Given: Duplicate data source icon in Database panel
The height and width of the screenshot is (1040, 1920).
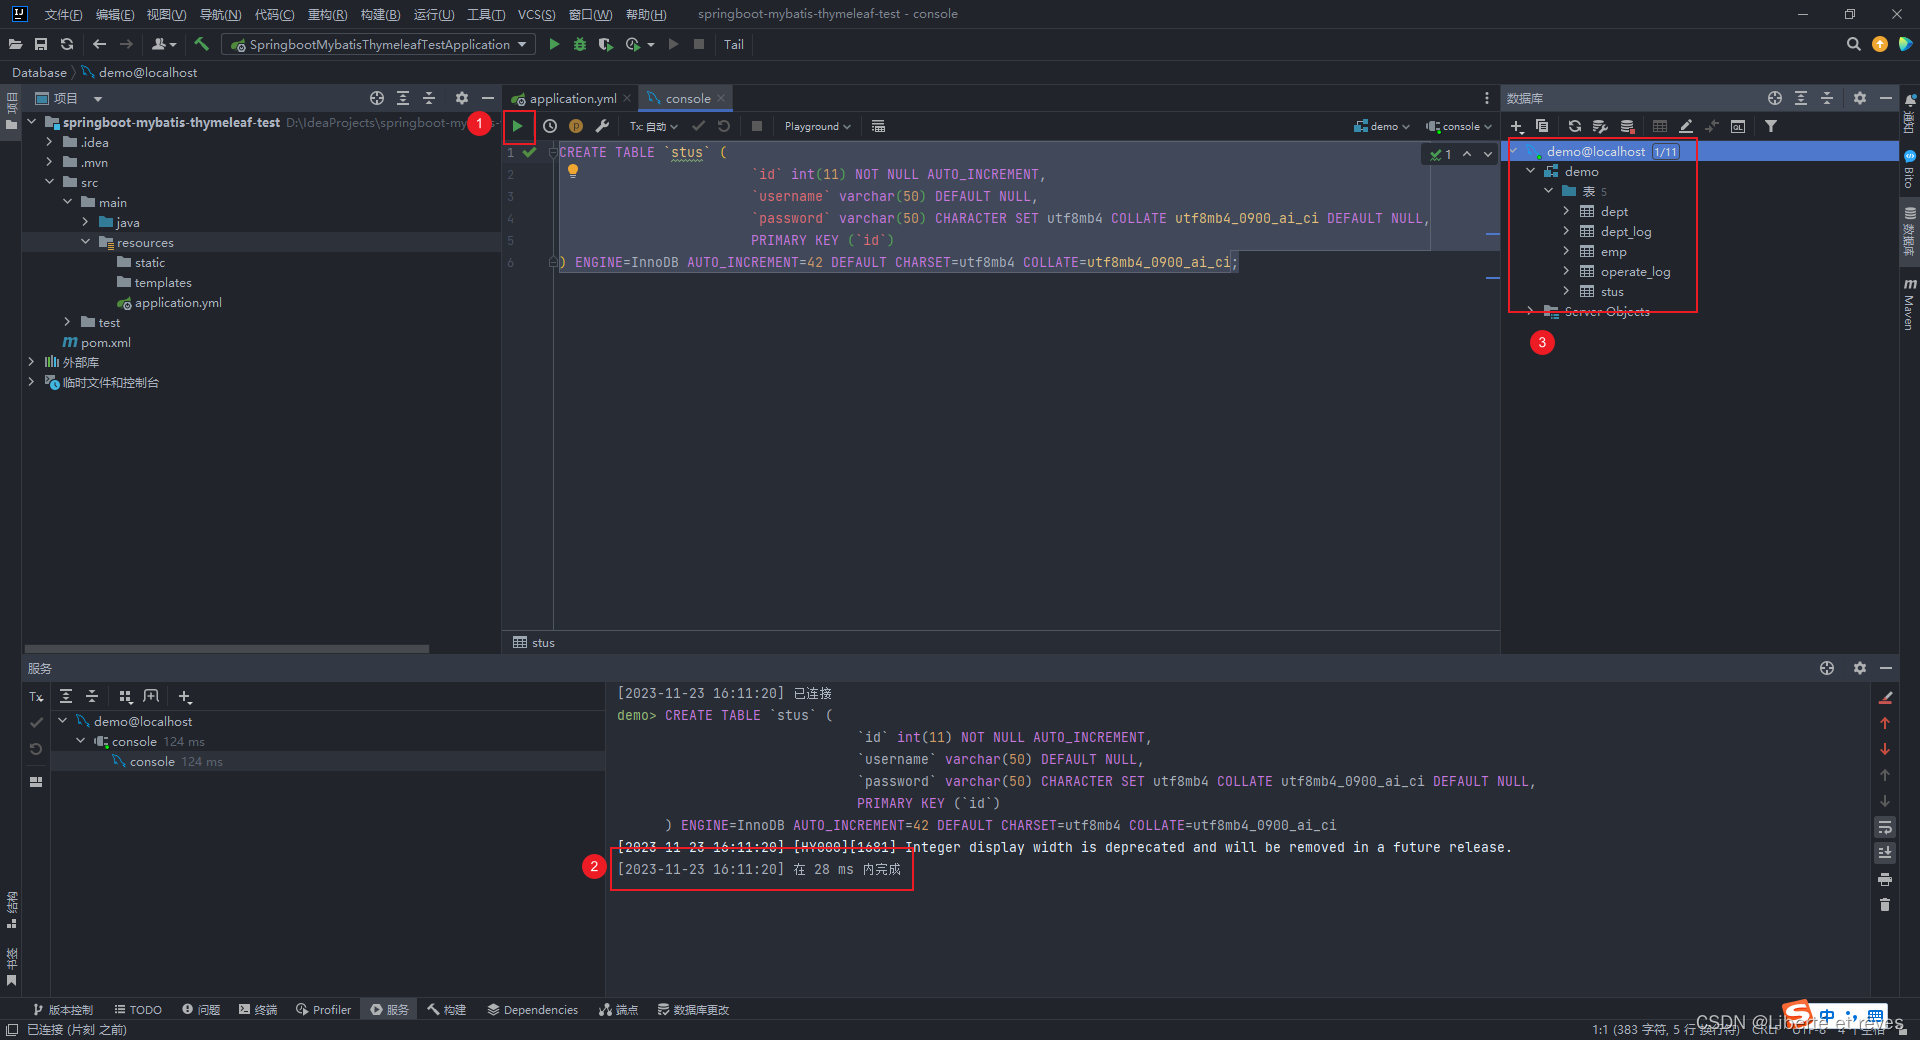Looking at the screenshot, I should click(x=1542, y=126).
